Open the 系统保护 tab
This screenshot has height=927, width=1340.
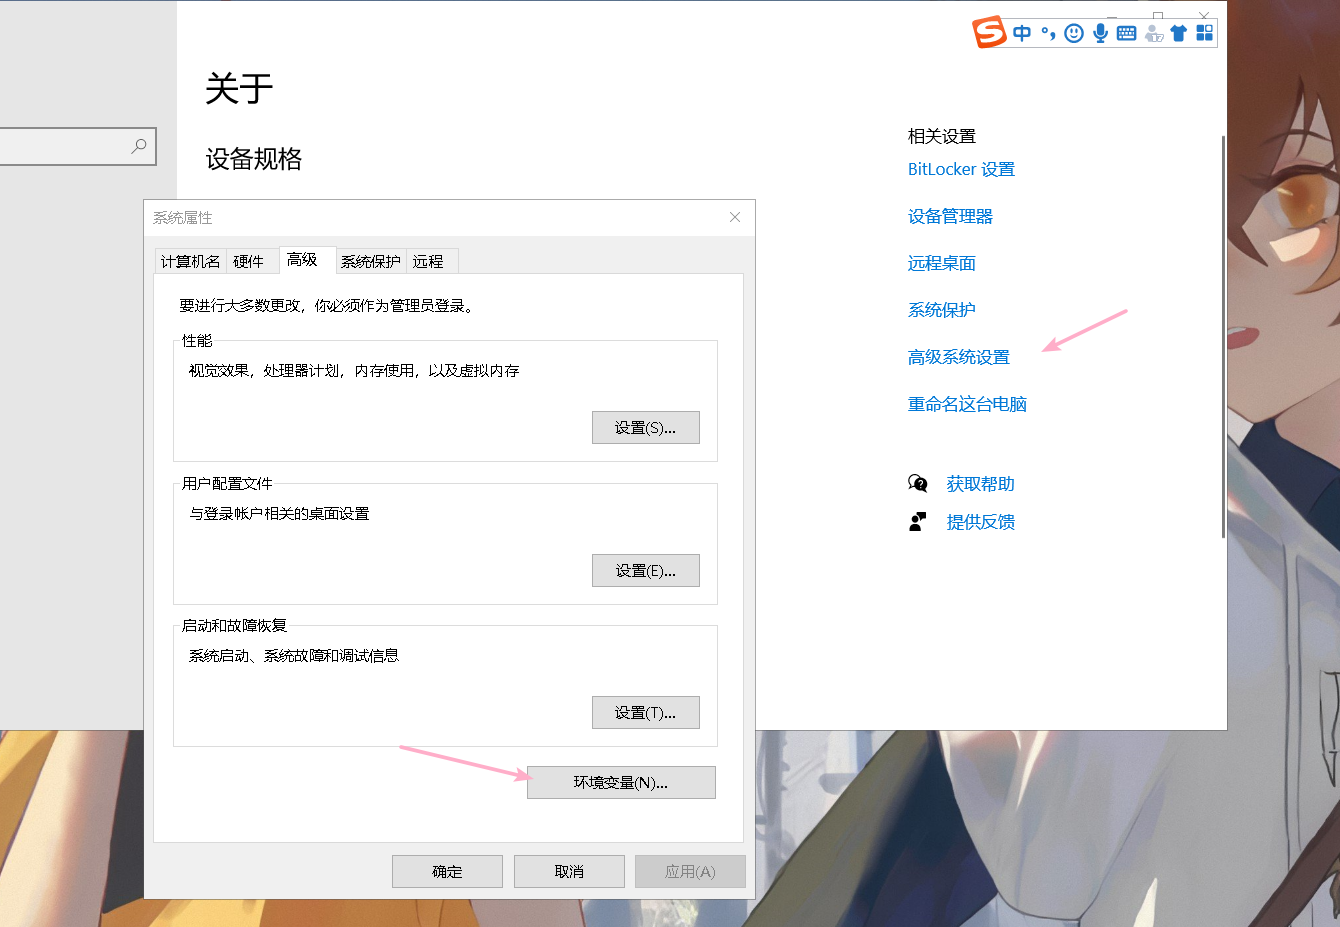(370, 261)
